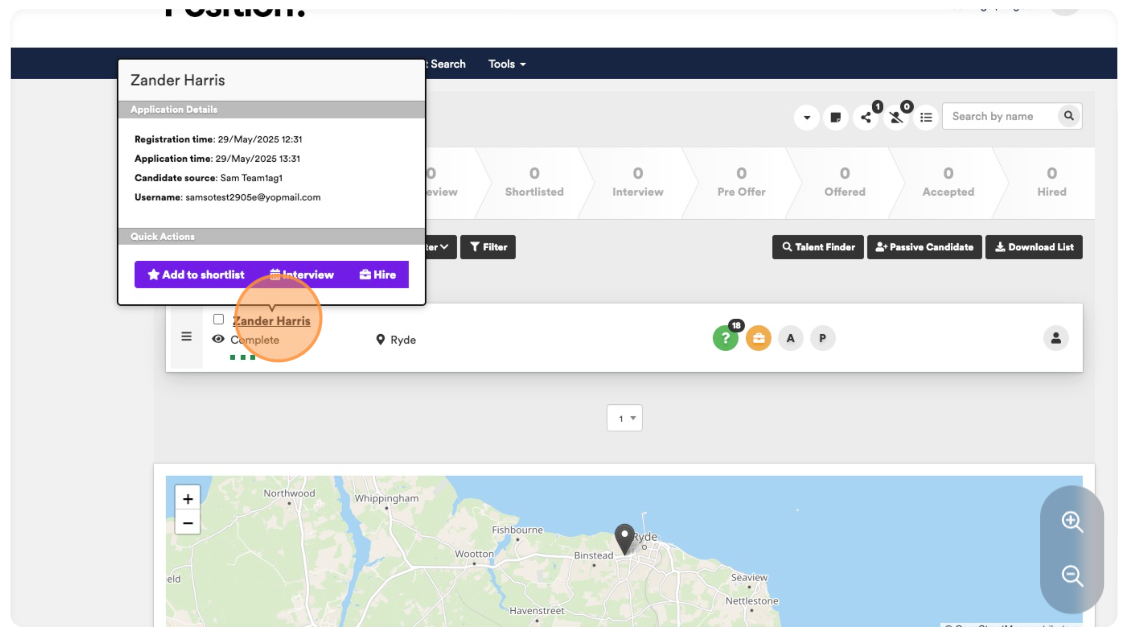The image size is (1126, 634).
Task: Click the magnifier search button
Action: 1069,116
